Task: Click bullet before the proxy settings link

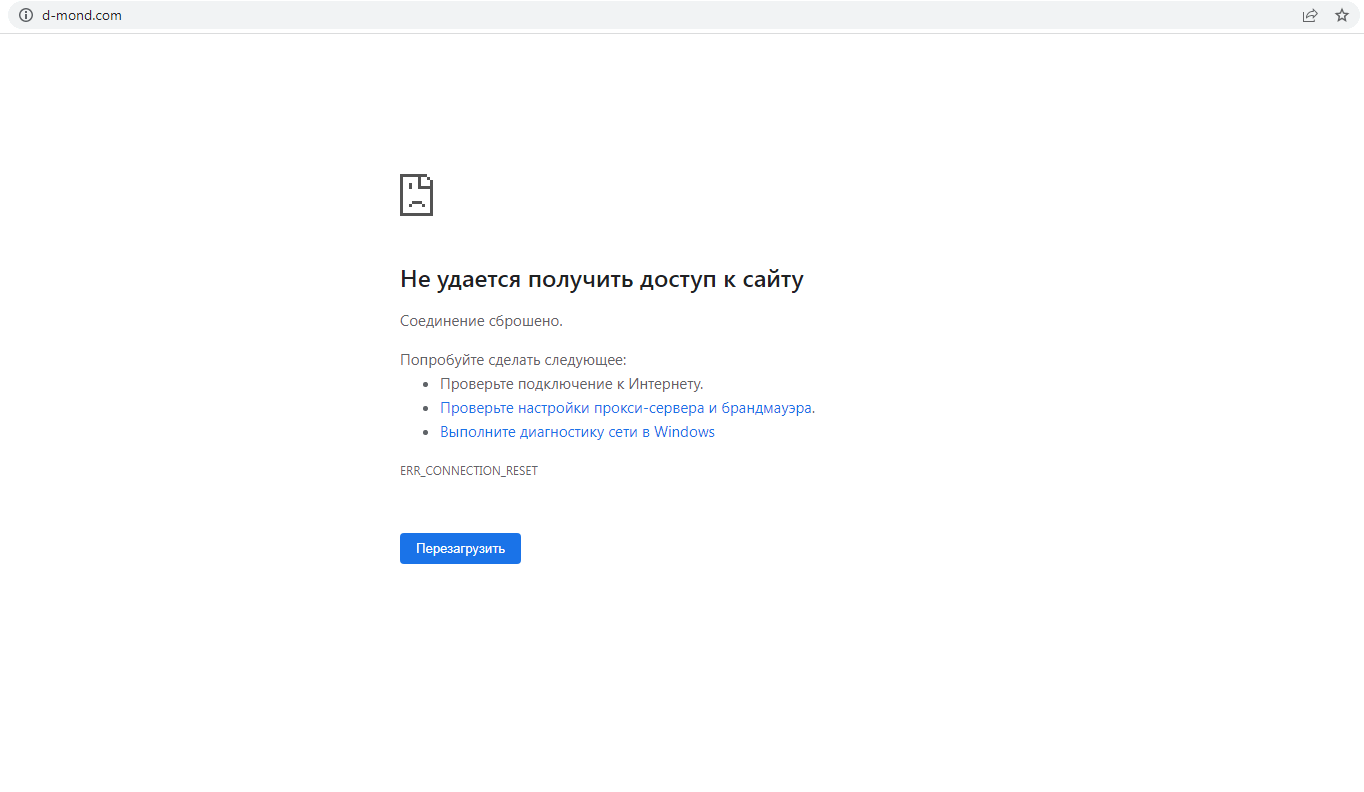Action: (426, 409)
